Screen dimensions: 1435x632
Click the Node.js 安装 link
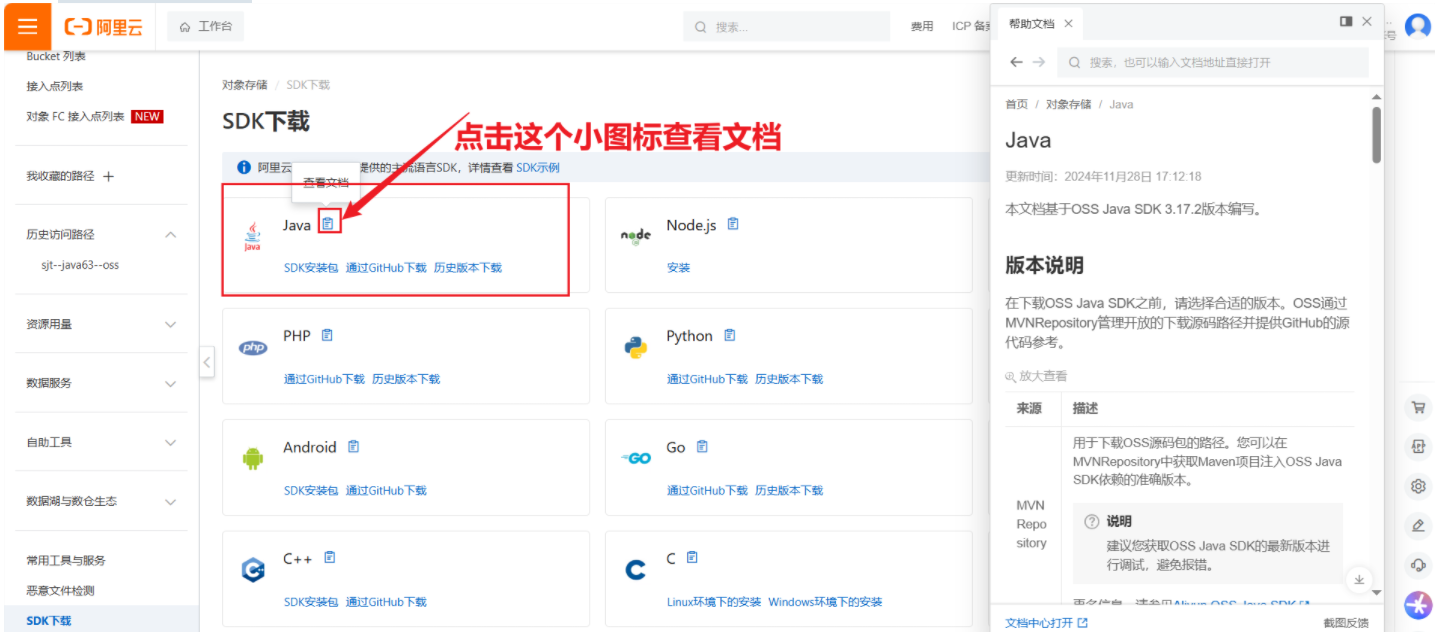[x=678, y=268]
